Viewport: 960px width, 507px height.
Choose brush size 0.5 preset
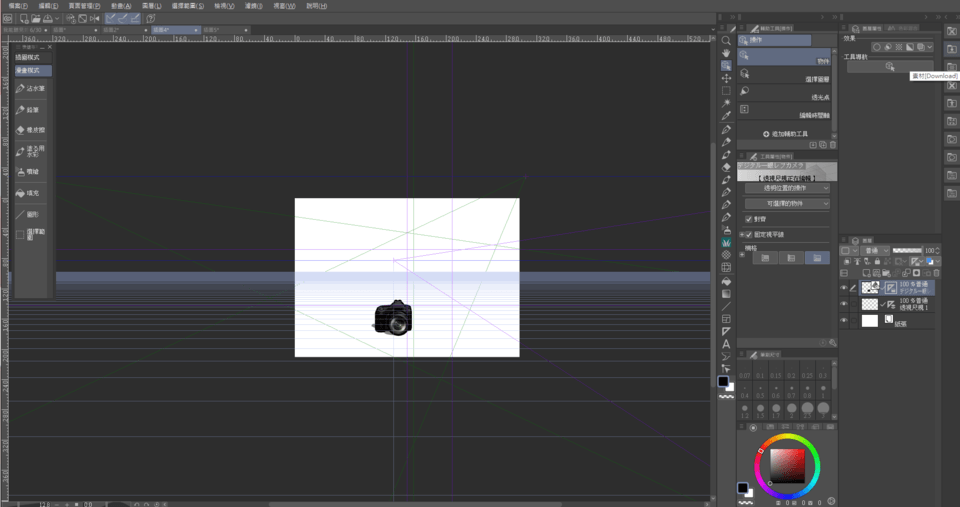760,391
